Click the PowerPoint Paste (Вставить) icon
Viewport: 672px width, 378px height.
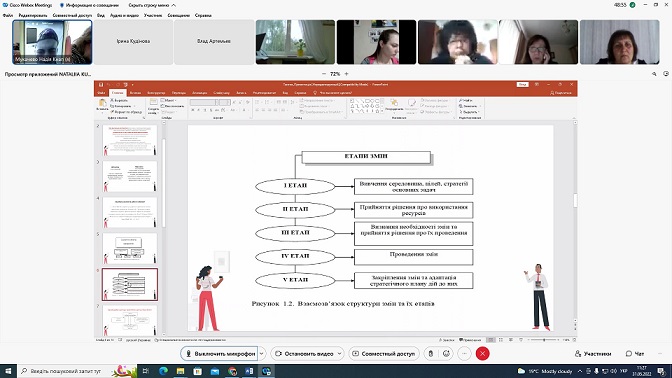point(102,103)
